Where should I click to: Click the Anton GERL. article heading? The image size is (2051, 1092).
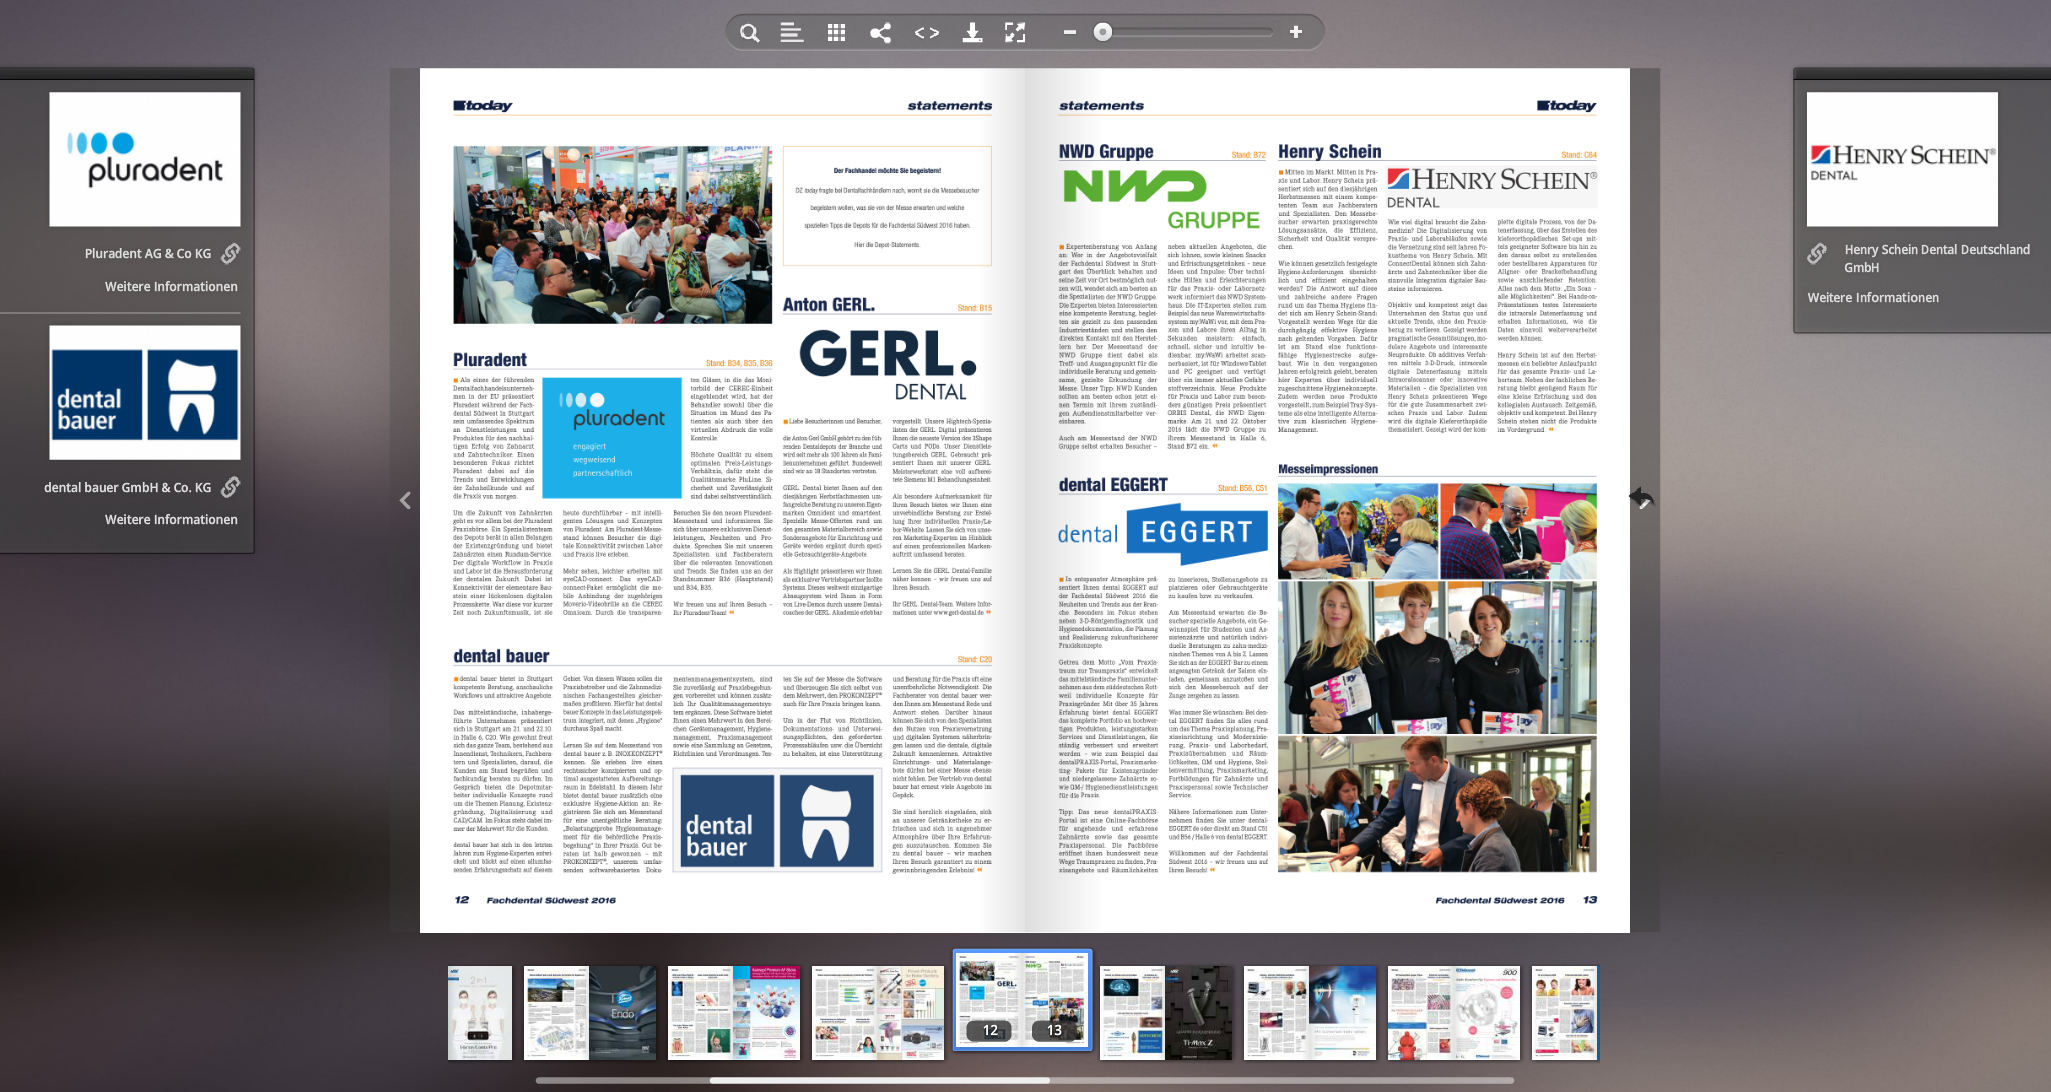[x=829, y=305]
